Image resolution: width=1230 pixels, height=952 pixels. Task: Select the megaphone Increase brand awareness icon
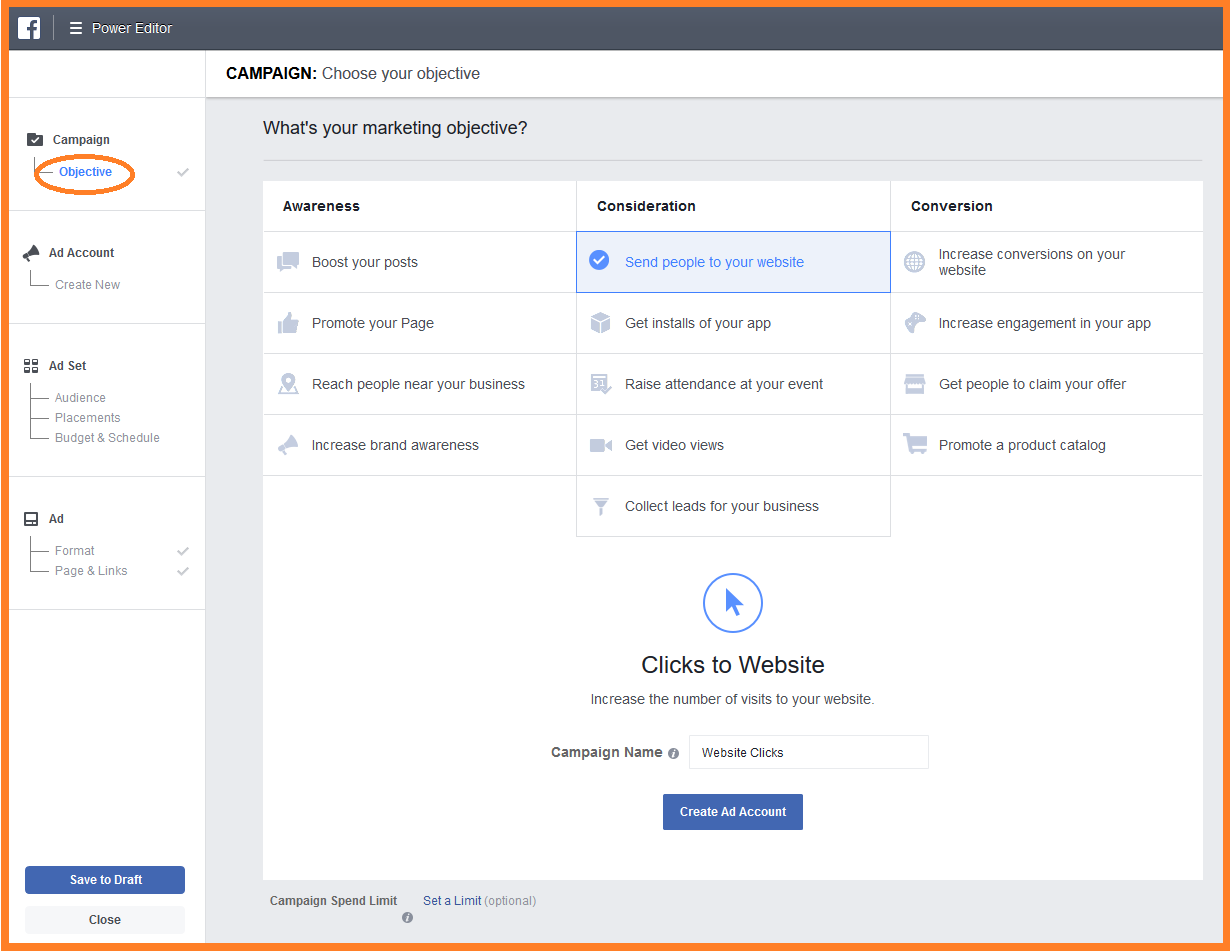(x=288, y=445)
